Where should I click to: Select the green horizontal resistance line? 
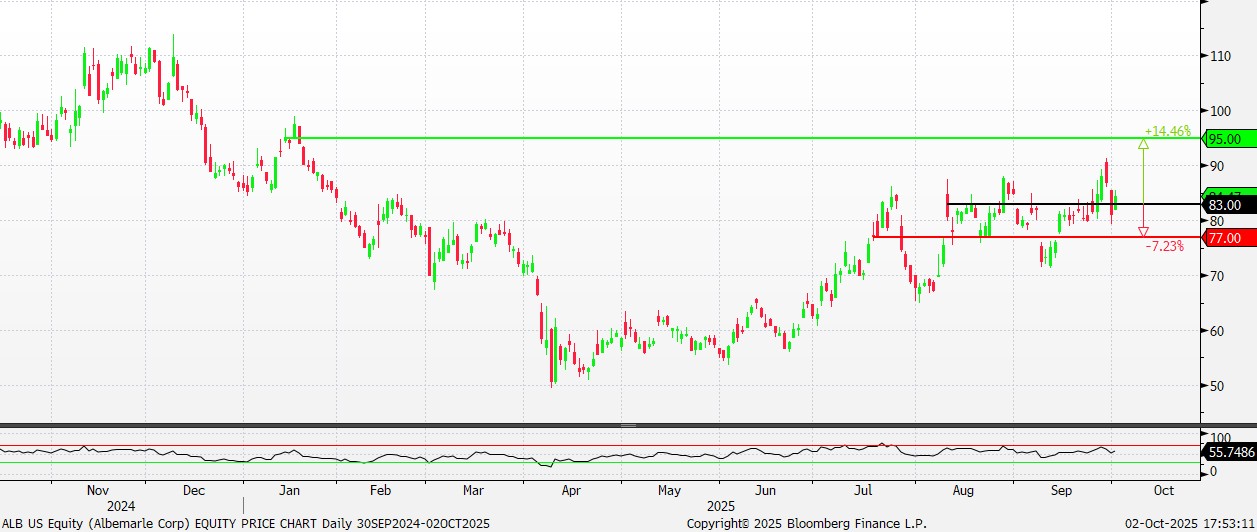pos(740,138)
